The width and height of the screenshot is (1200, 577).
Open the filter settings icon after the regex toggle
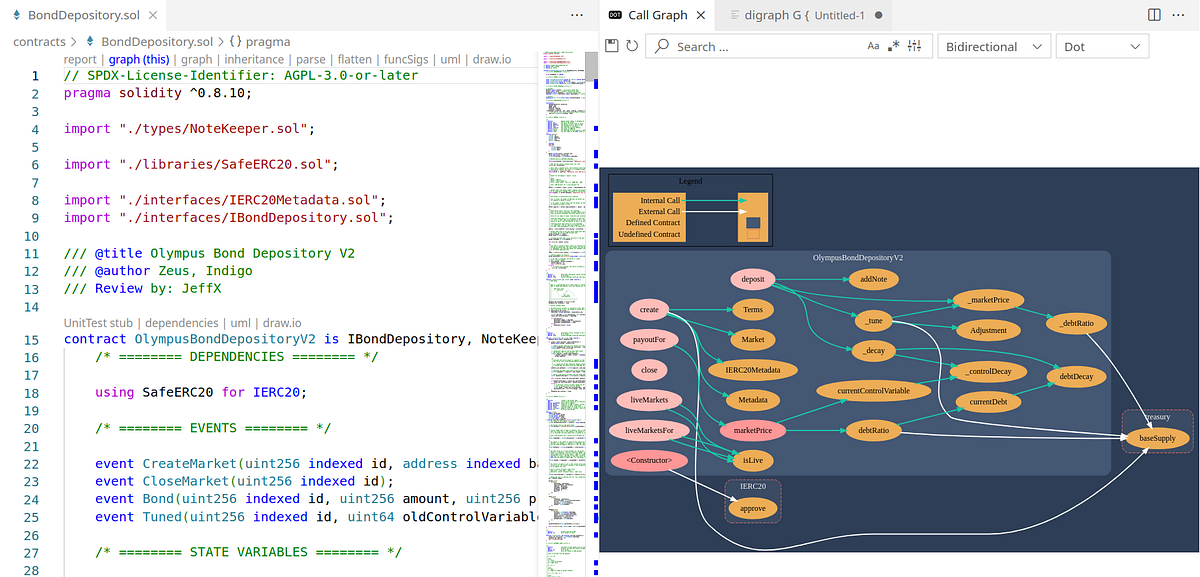point(913,46)
